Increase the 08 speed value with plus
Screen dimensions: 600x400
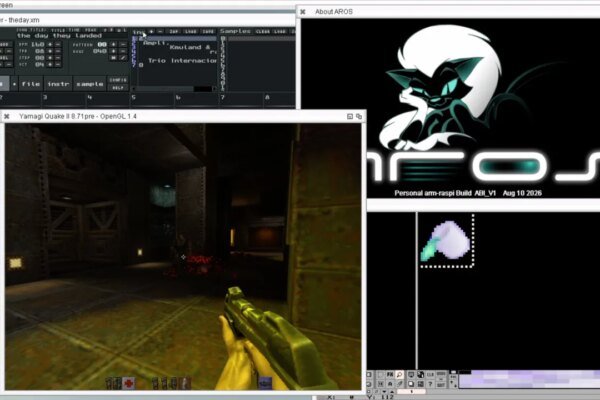coord(50,51)
